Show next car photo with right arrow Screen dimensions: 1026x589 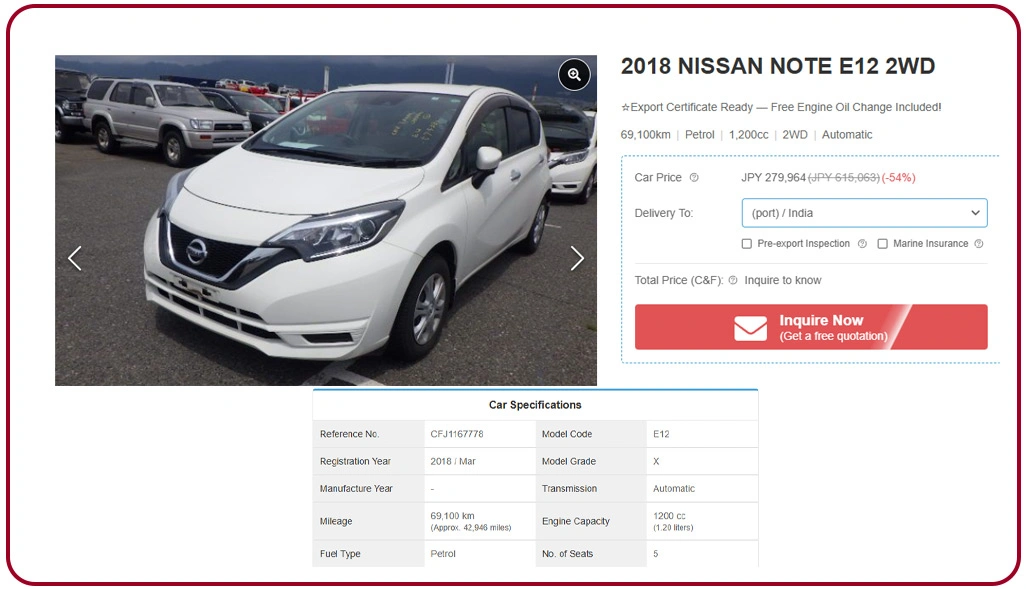(x=576, y=259)
